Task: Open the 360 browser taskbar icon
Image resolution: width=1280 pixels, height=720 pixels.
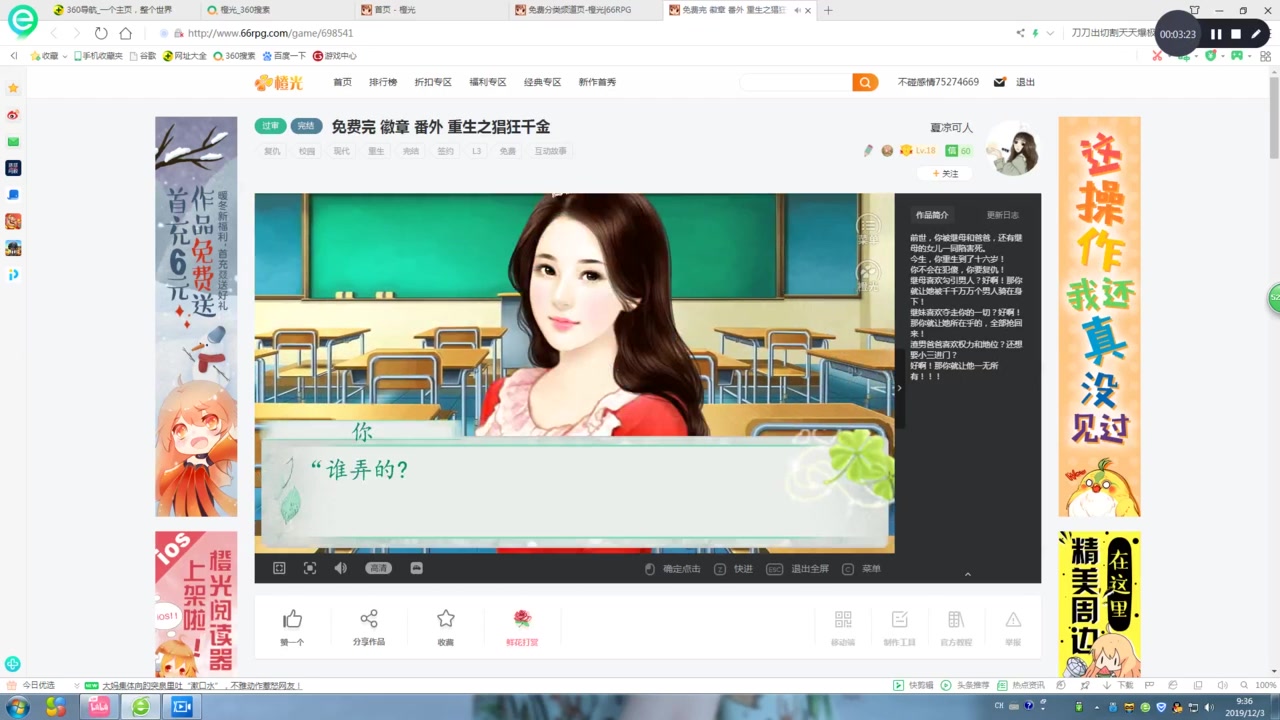Action: [x=141, y=707]
